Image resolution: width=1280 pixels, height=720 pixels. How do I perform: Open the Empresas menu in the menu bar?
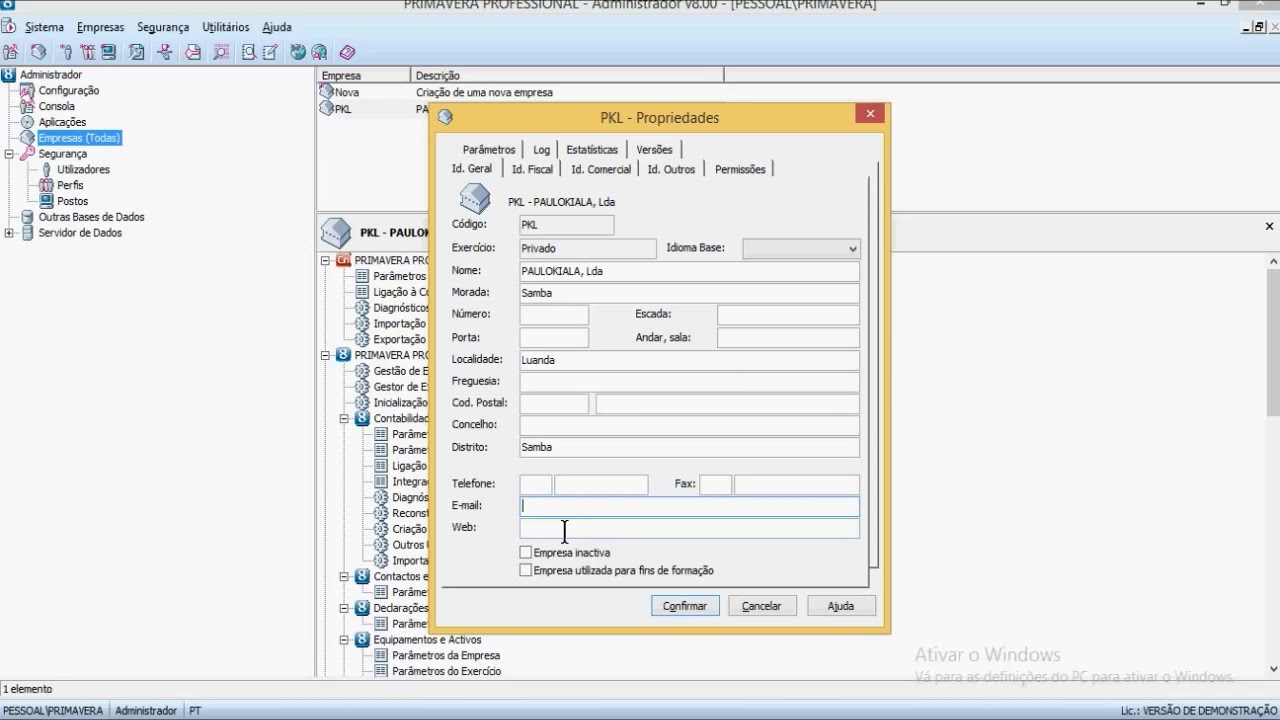100,27
